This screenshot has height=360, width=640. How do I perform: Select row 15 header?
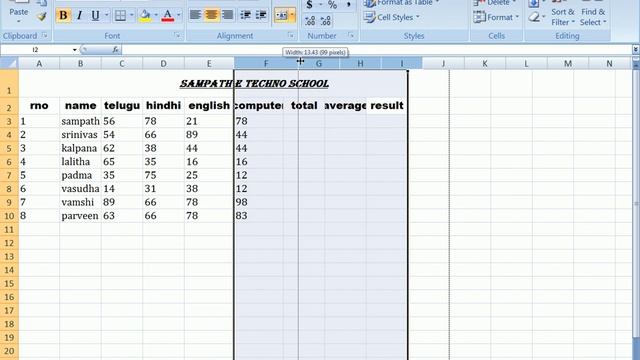click(x=9, y=283)
